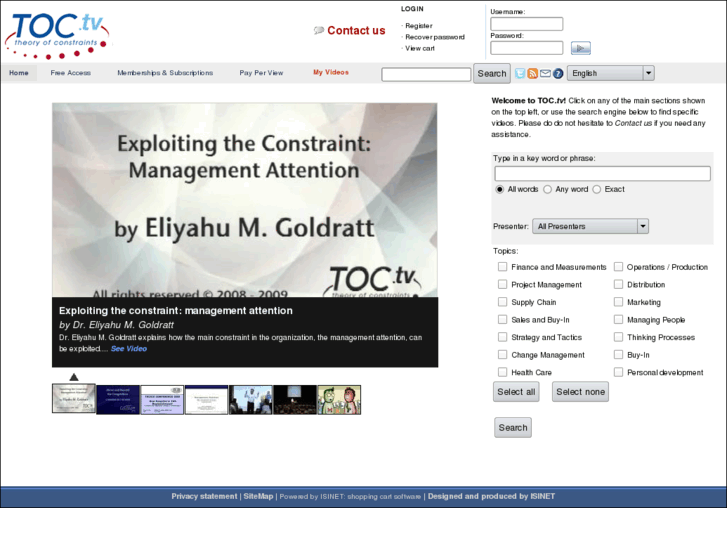
Task: Click the Username input field
Action: click(x=527, y=24)
